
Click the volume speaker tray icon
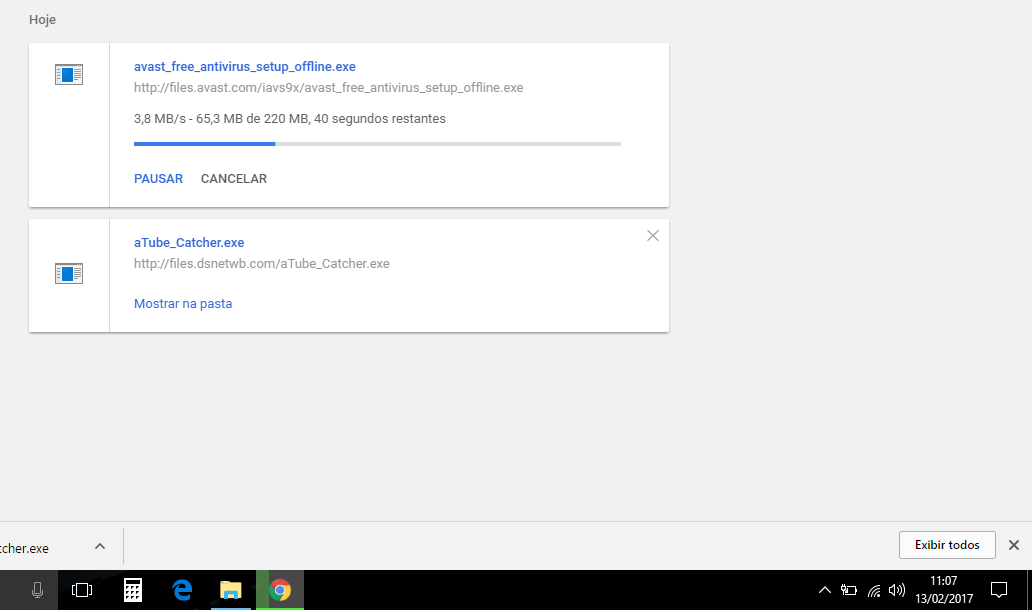[x=896, y=590]
